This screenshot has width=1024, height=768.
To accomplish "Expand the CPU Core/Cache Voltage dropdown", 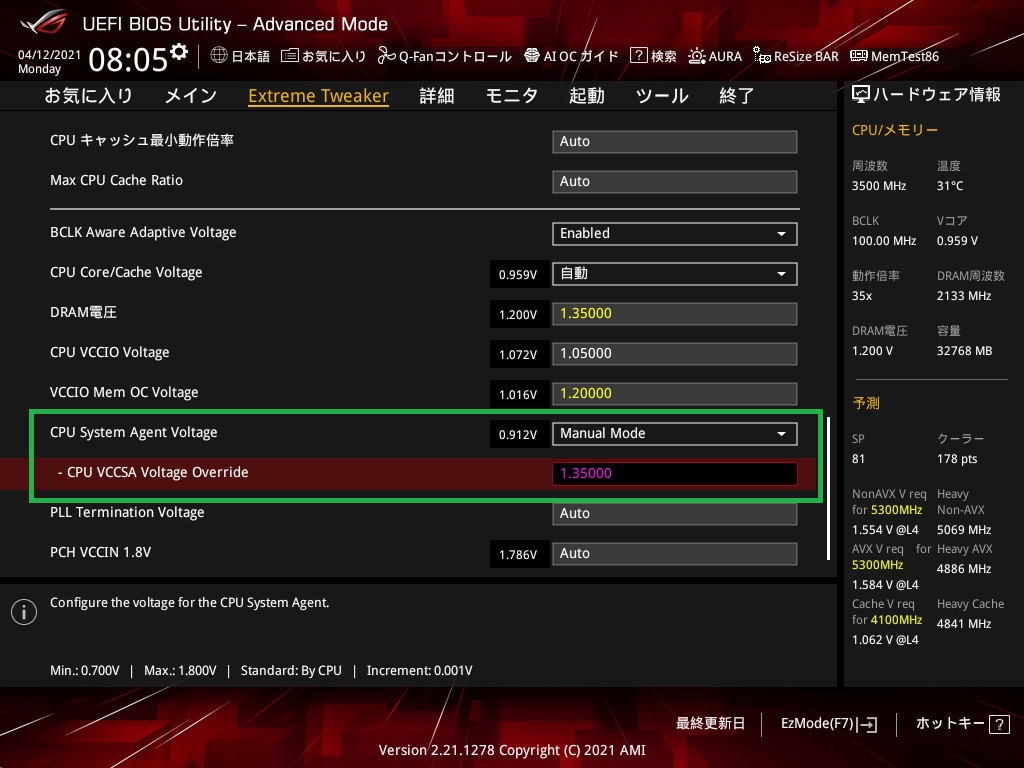I will coord(675,274).
